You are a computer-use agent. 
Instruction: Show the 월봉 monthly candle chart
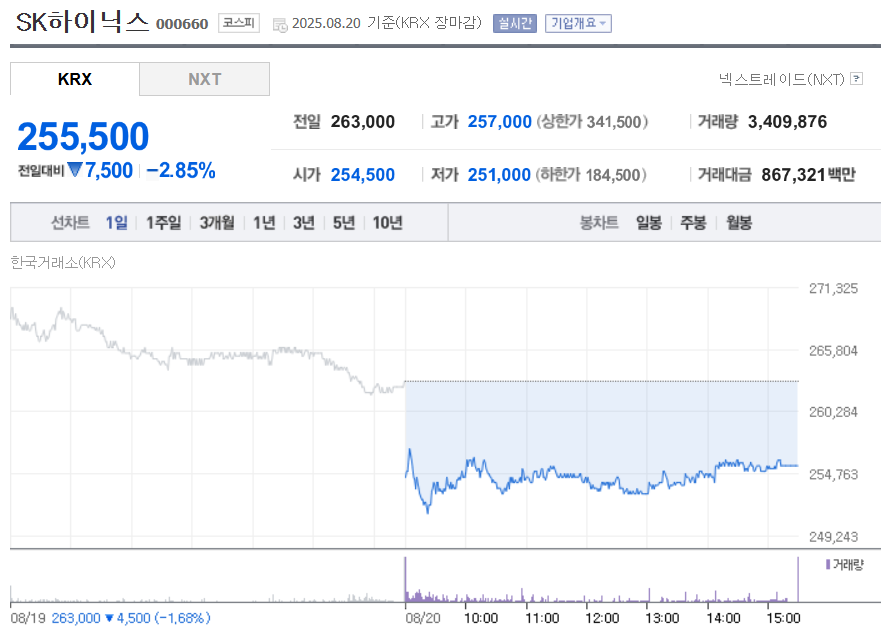(x=739, y=223)
